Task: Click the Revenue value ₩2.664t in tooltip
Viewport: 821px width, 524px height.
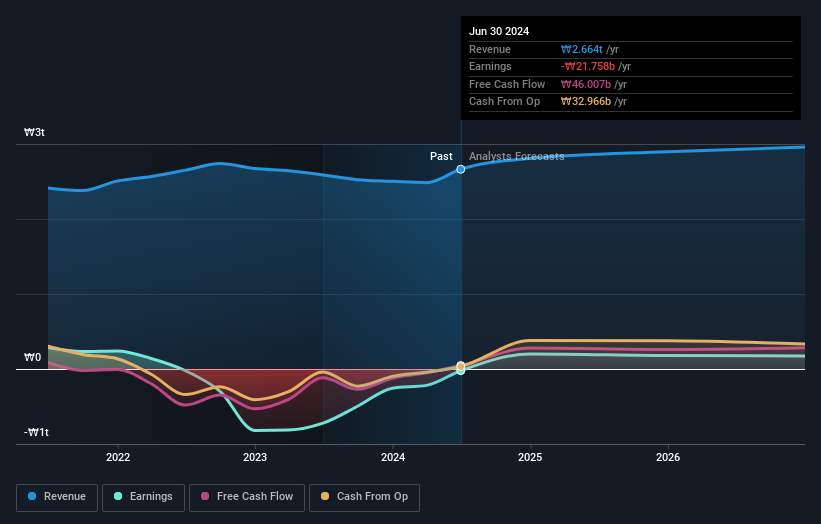Action: pyautogui.click(x=582, y=49)
